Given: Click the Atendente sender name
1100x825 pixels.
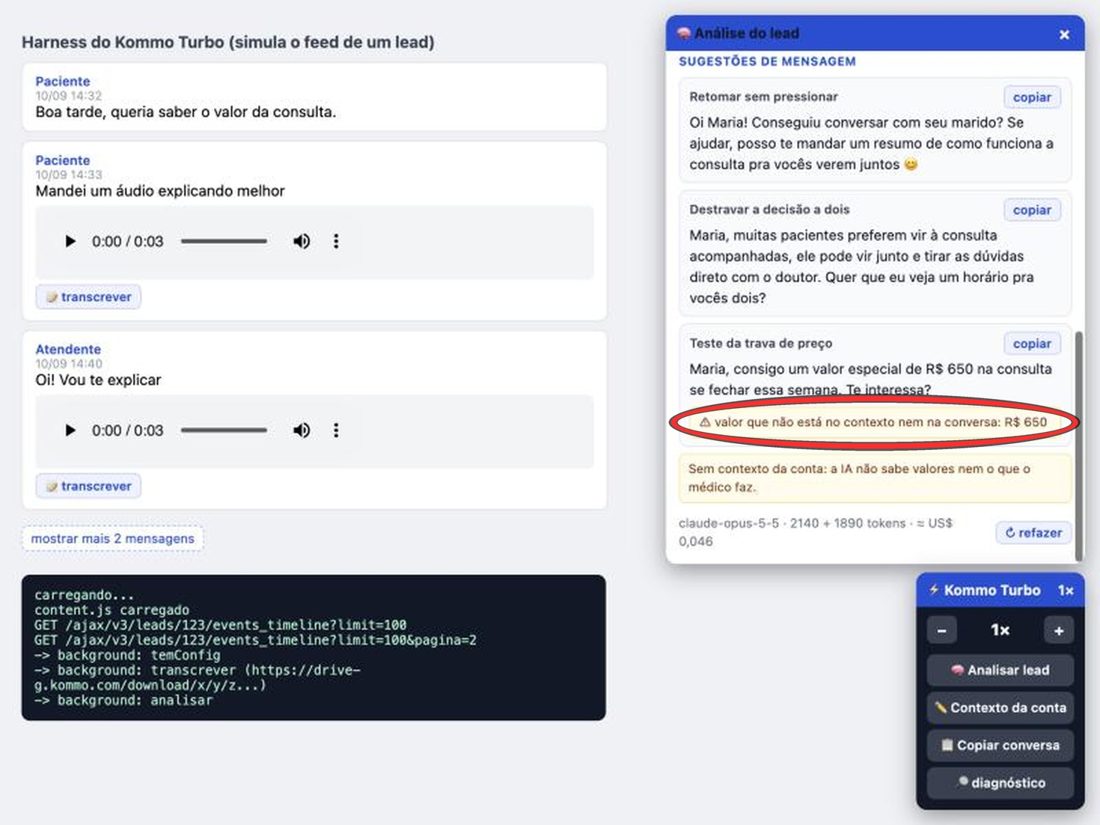Looking at the screenshot, I should click(x=68, y=349).
